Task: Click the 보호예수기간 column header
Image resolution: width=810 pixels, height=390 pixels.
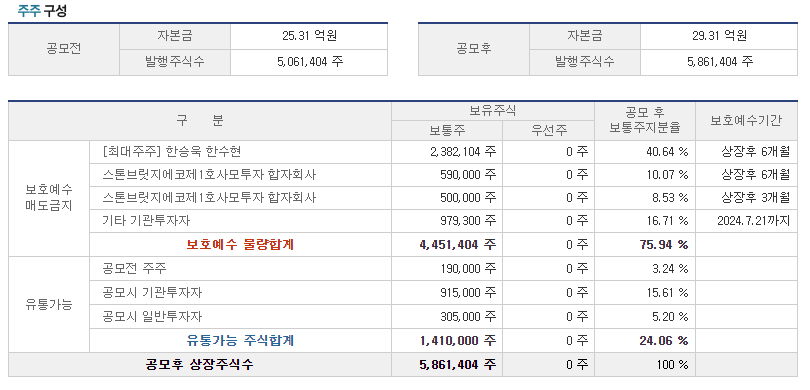Action: (746, 120)
